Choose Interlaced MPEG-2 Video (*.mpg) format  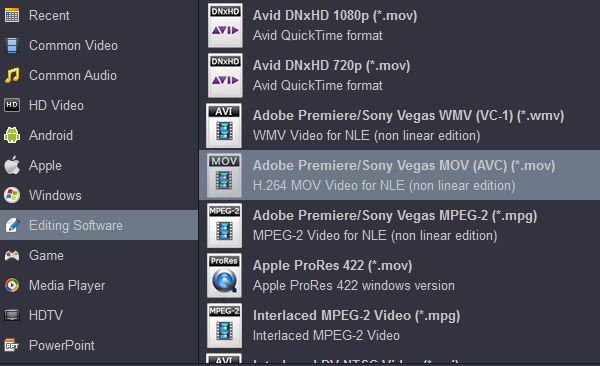coord(399,325)
